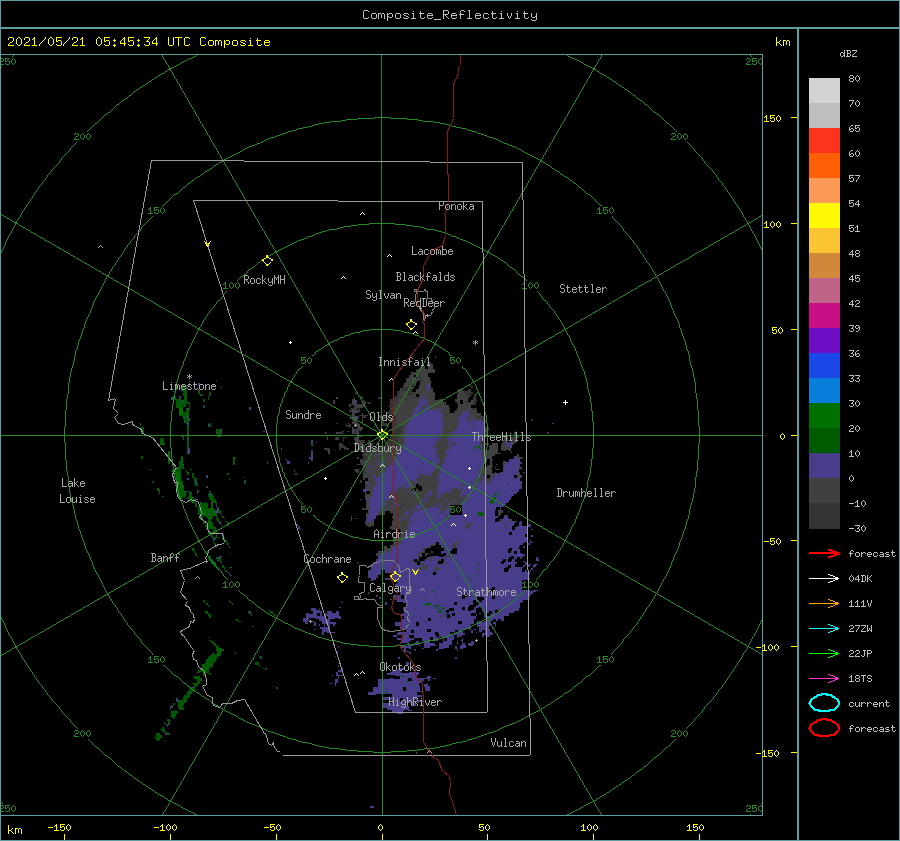Select the red forecast ellipse symbol
900x841 pixels.
point(824,728)
